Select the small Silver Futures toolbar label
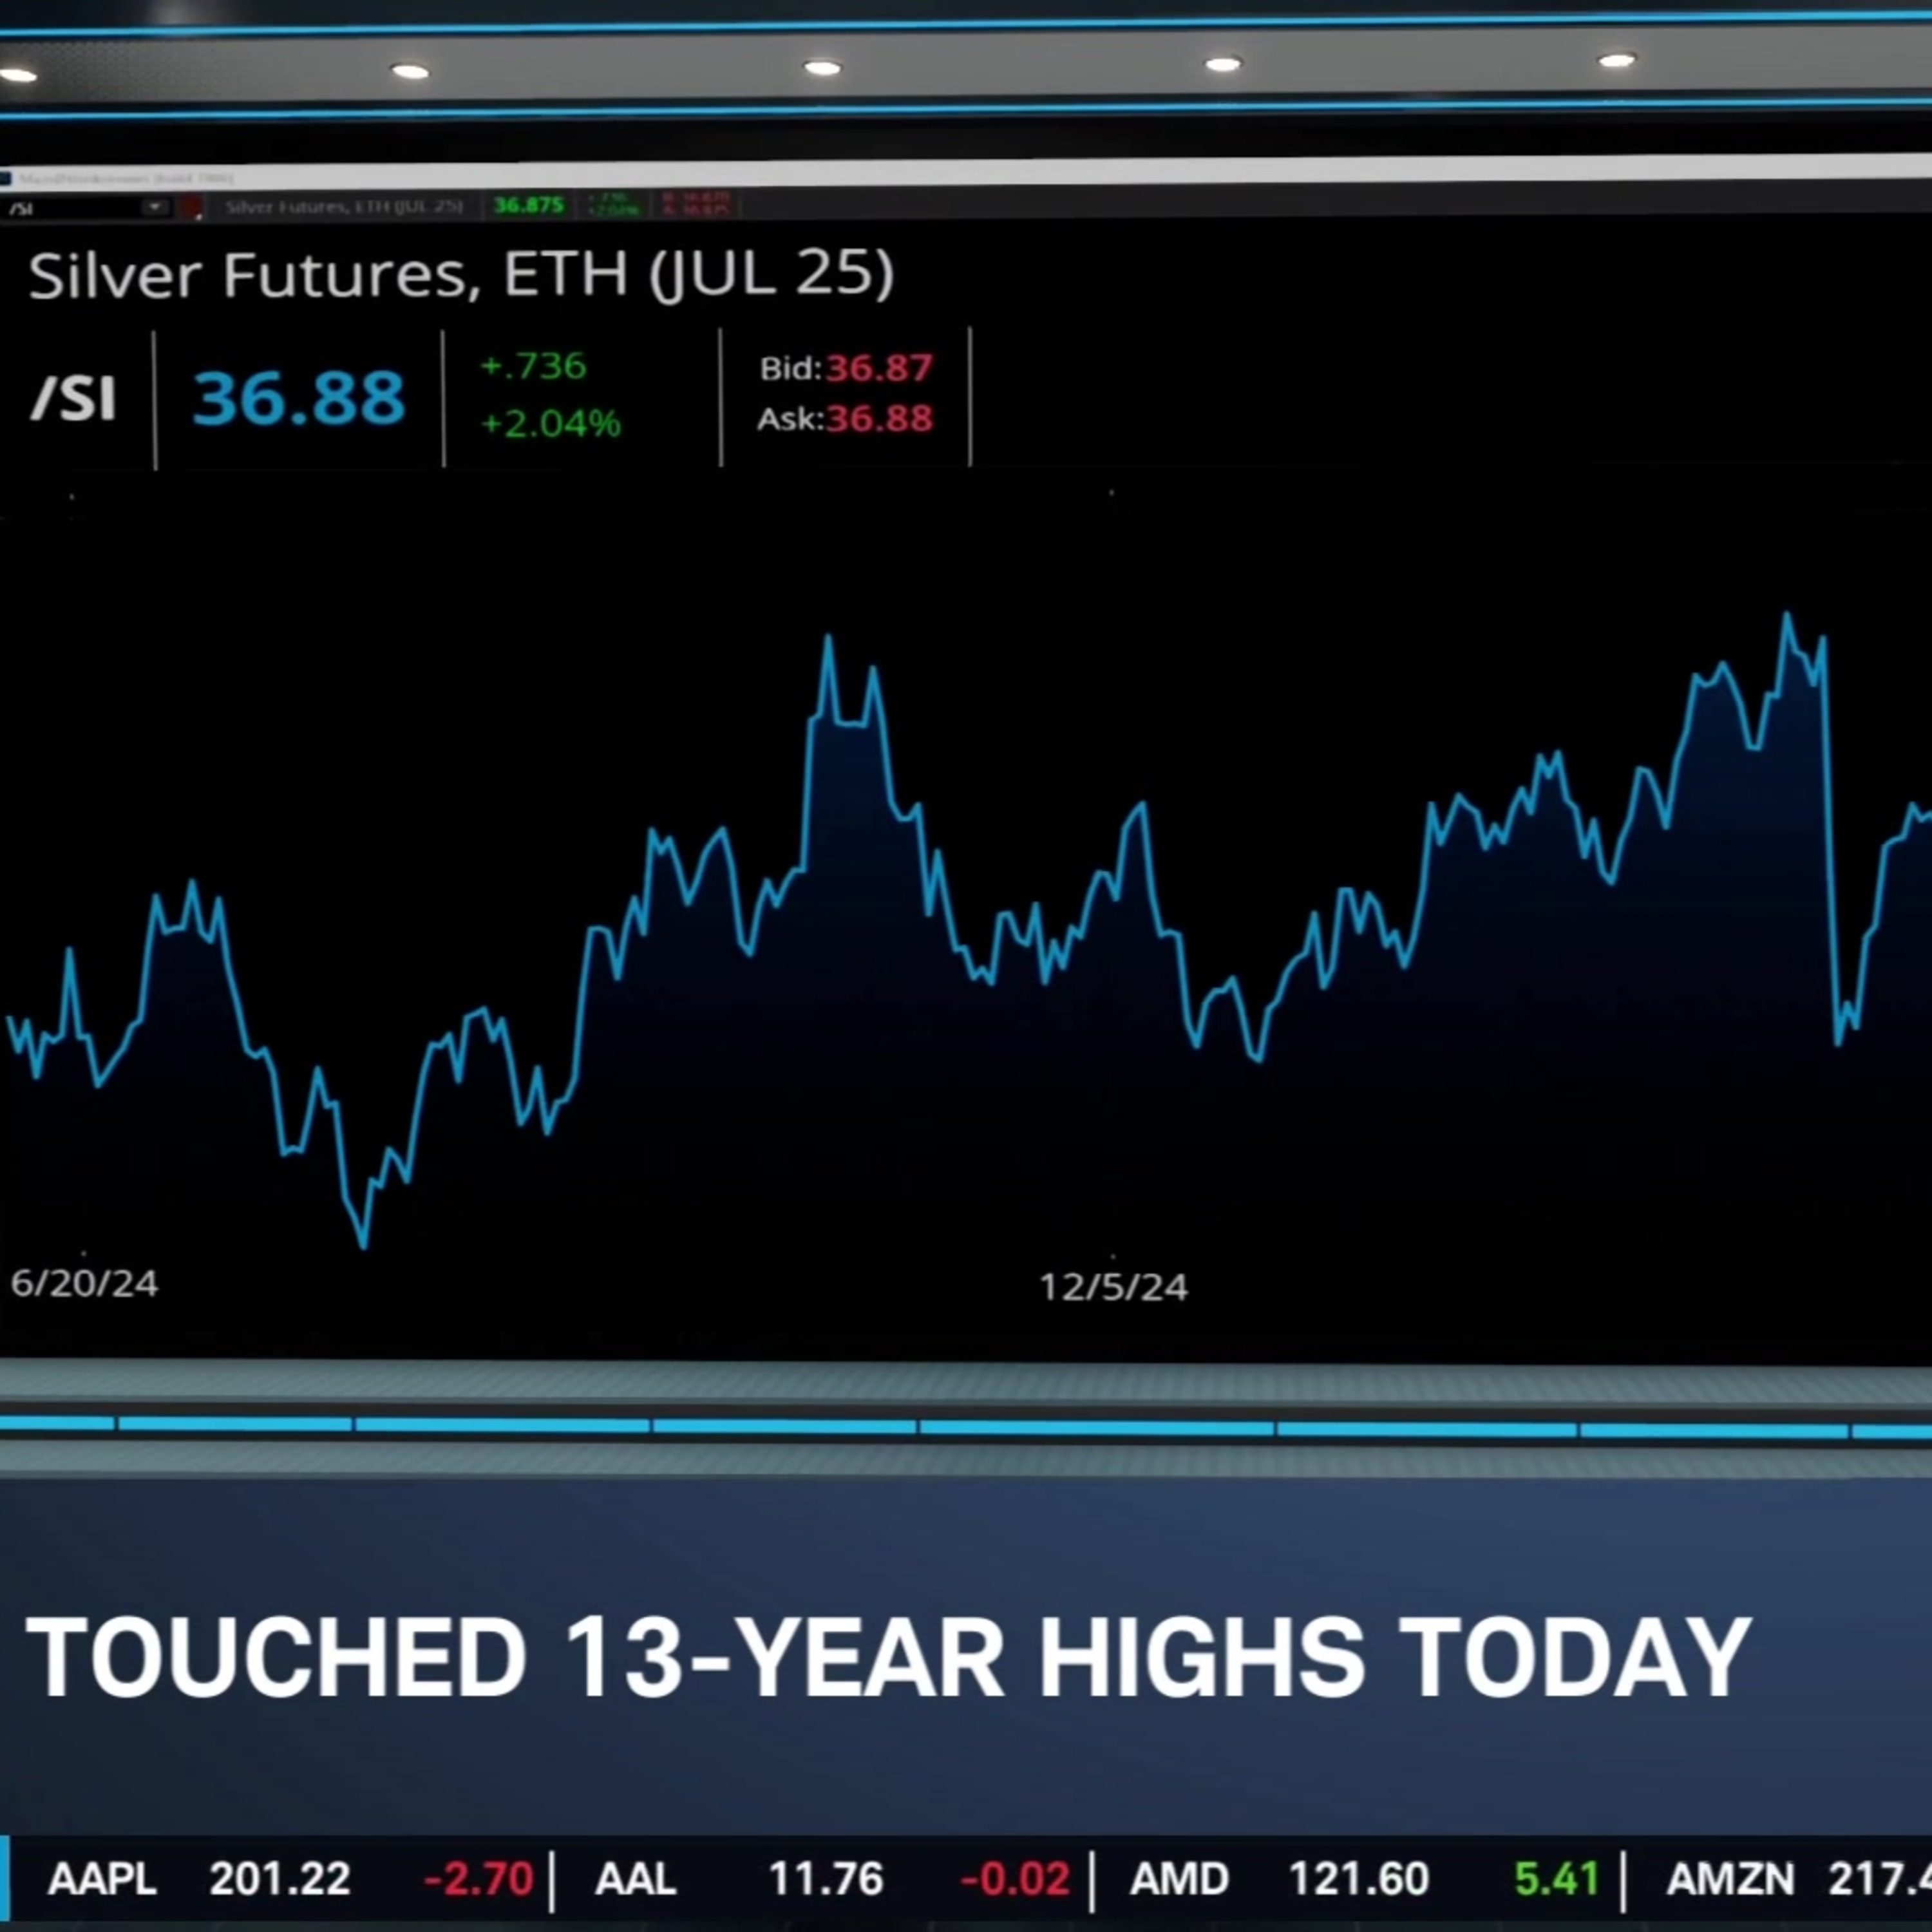 click(344, 207)
